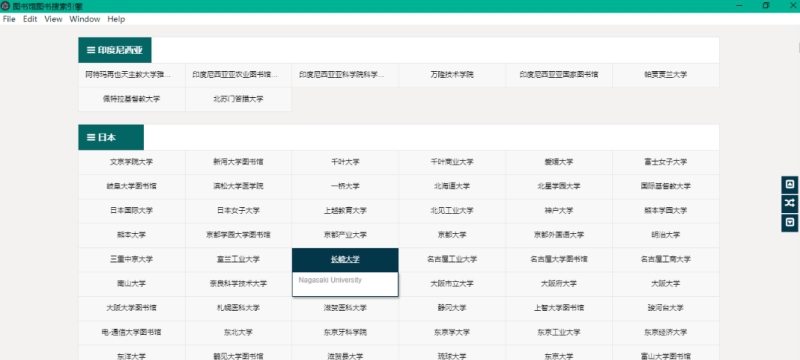Open 富士女子大学
Screen dimensions: 800x360
(666, 162)
